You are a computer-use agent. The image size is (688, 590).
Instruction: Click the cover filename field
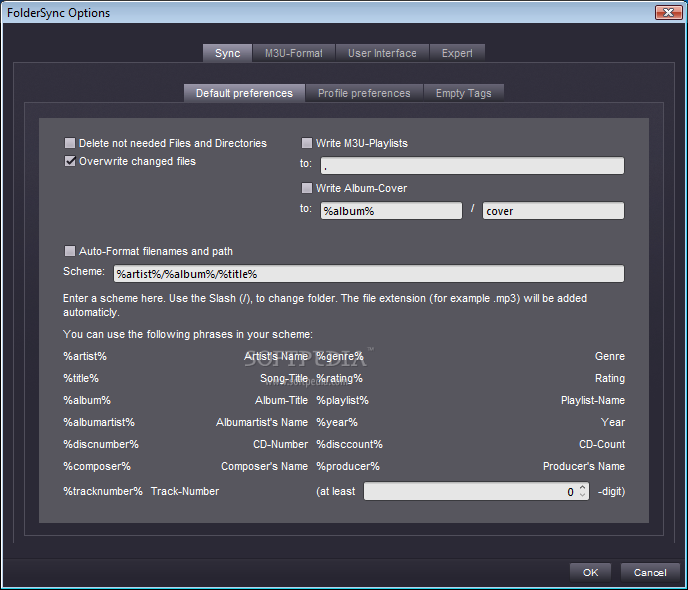click(553, 211)
